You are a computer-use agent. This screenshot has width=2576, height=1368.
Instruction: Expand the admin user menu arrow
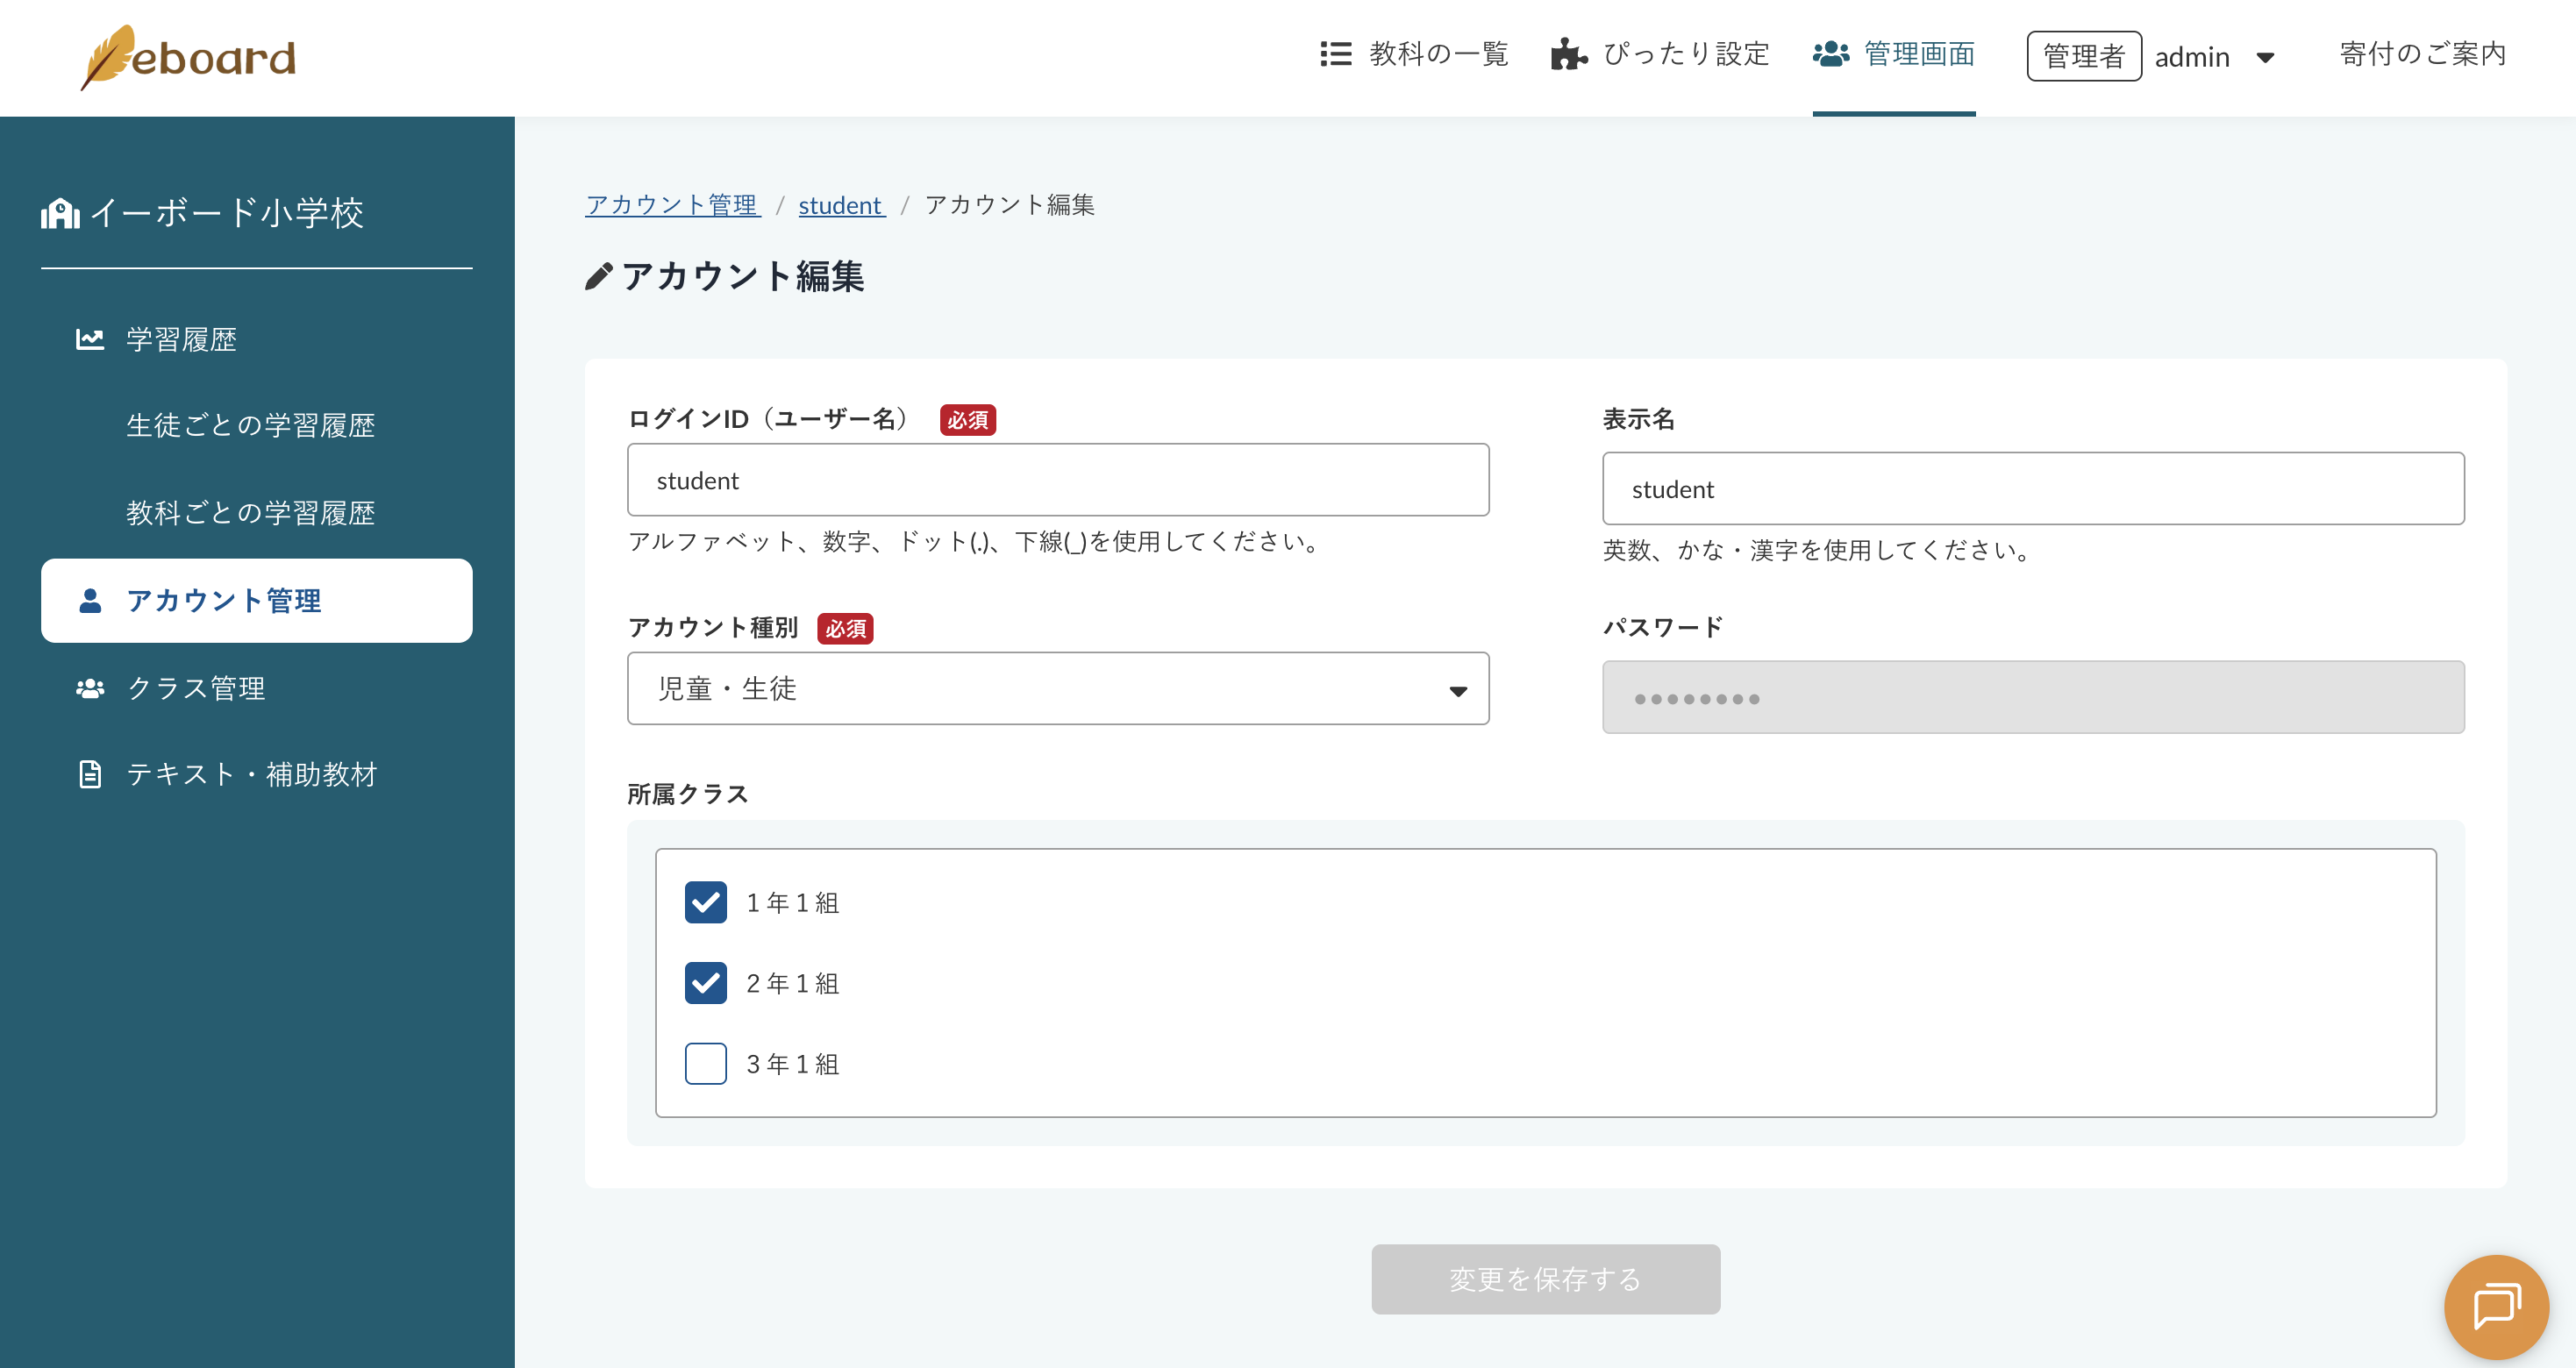point(2266,57)
